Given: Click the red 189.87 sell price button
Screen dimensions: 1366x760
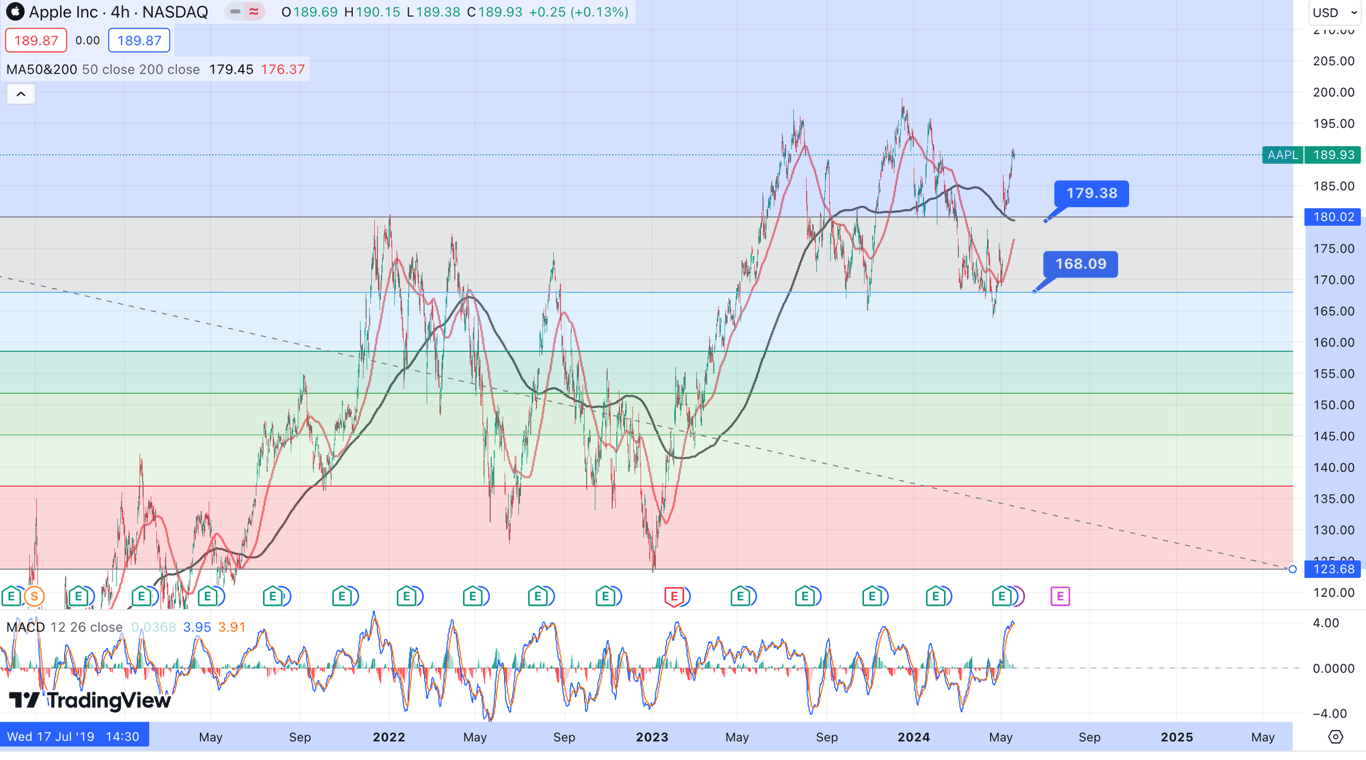Looking at the screenshot, I should tap(36, 41).
